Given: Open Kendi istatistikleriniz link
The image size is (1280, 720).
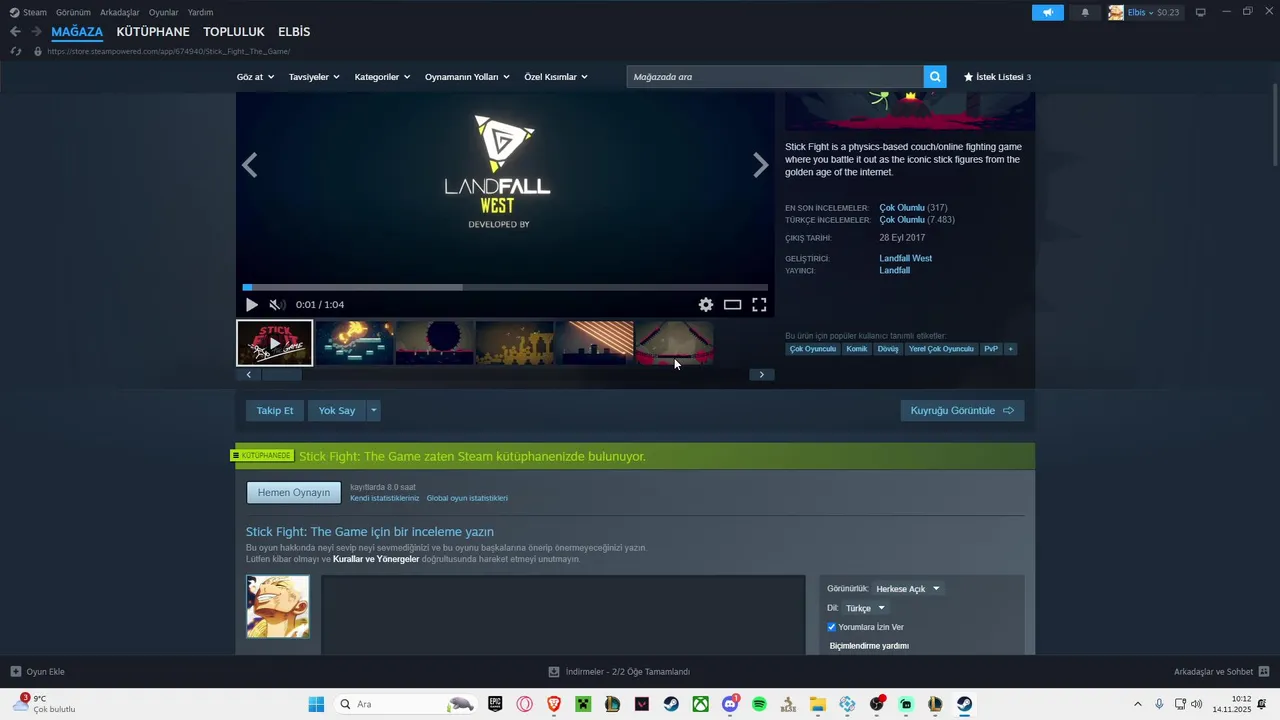Looking at the screenshot, I should 385,498.
